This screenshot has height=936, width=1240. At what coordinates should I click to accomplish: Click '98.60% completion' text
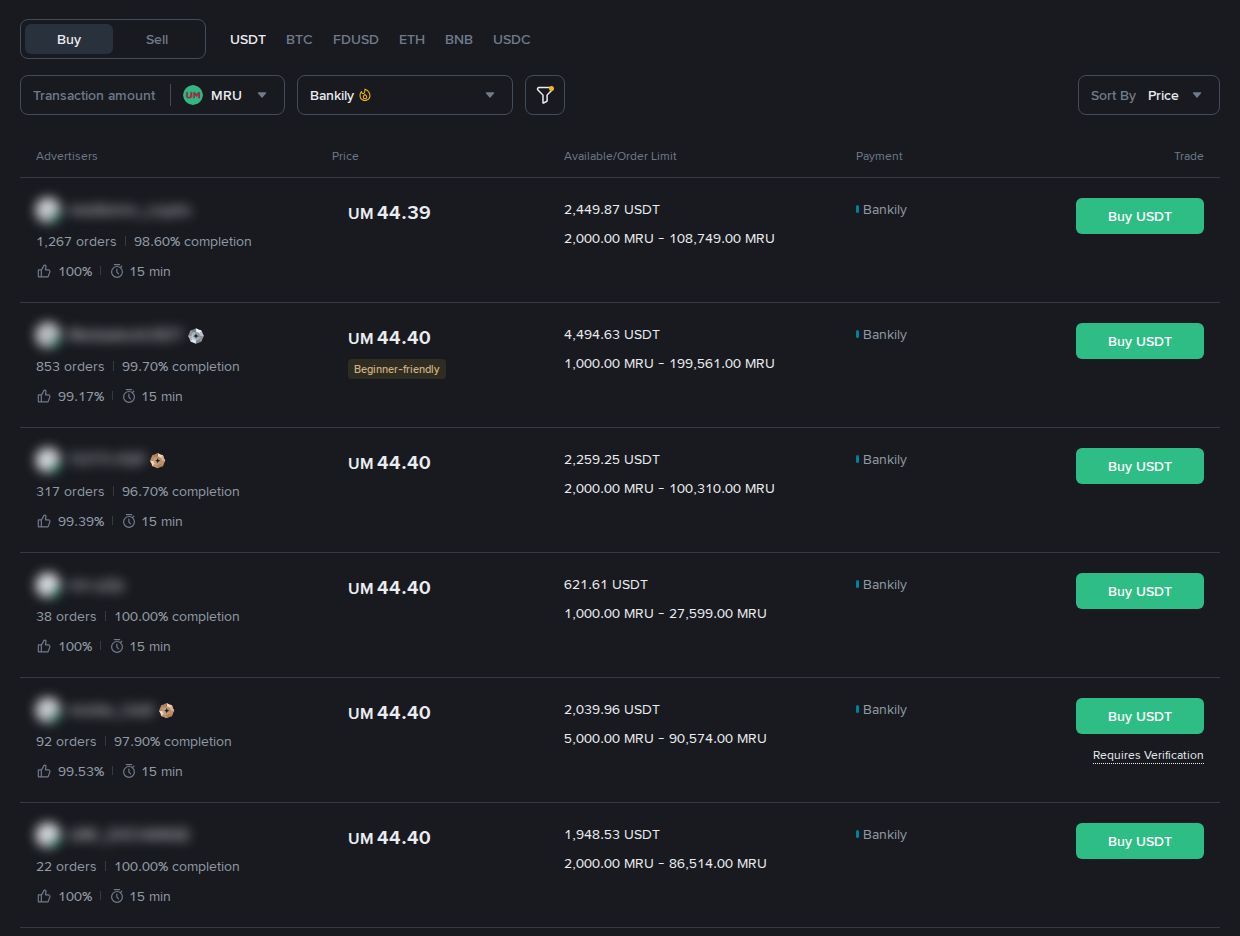193,241
